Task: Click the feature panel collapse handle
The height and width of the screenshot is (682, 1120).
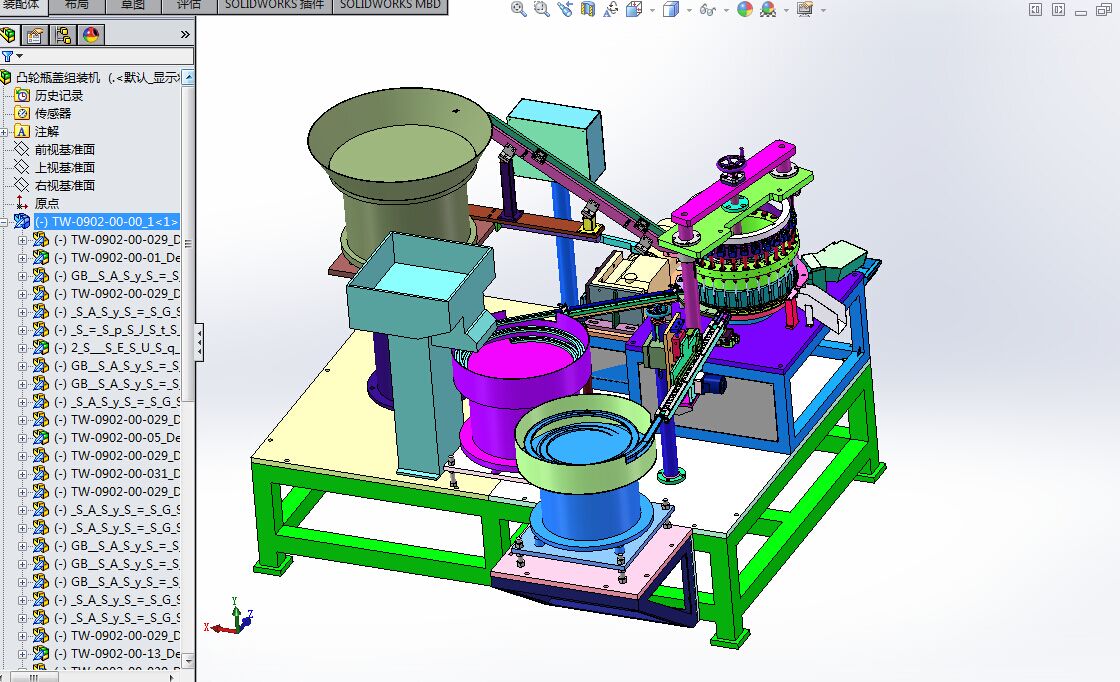Action: point(199,341)
